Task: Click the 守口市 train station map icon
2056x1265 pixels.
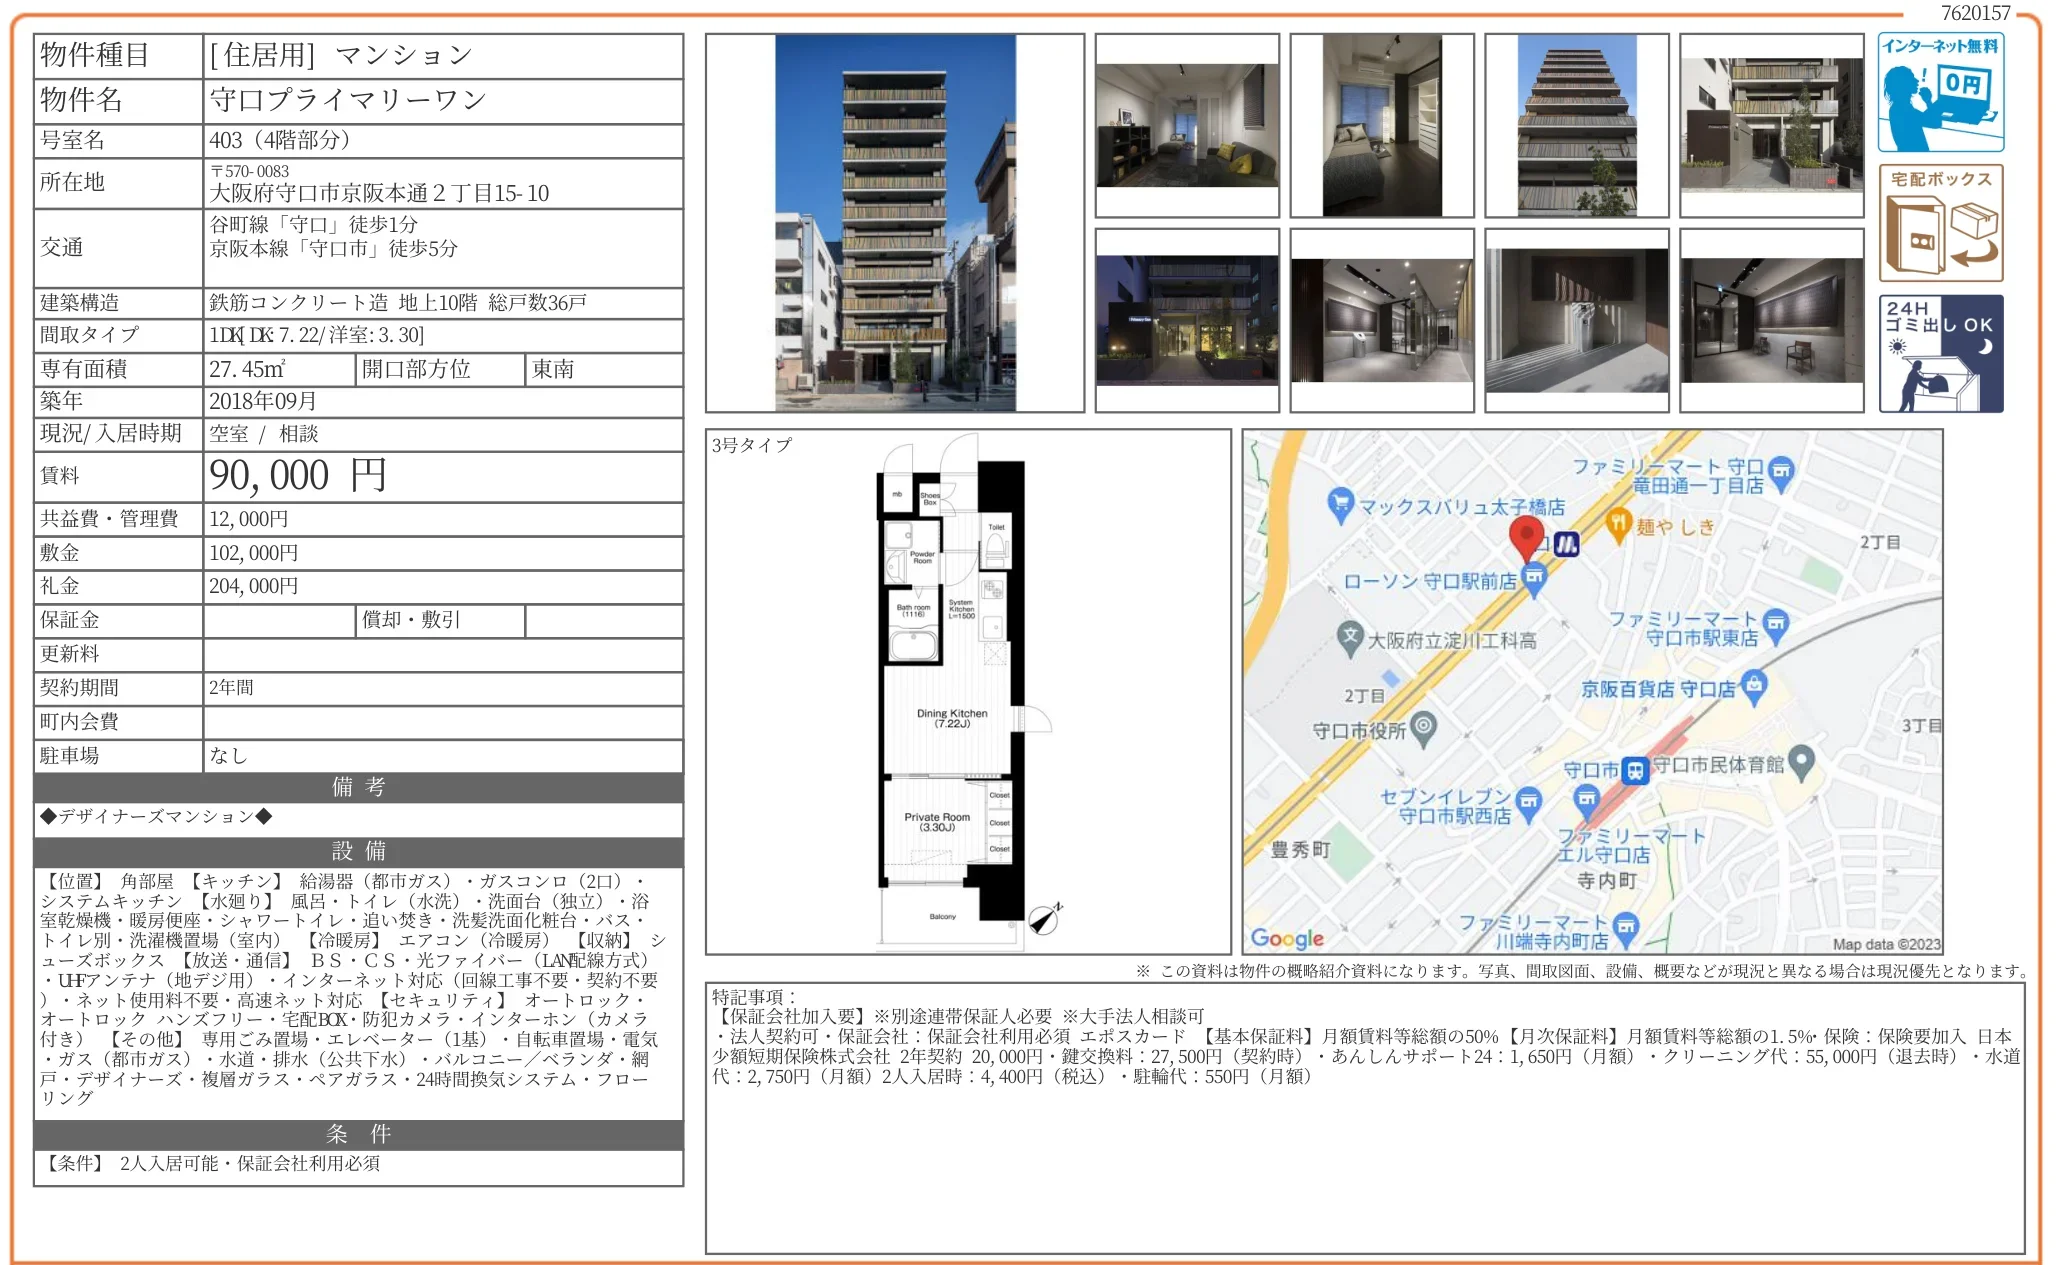Action: (x=1634, y=771)
